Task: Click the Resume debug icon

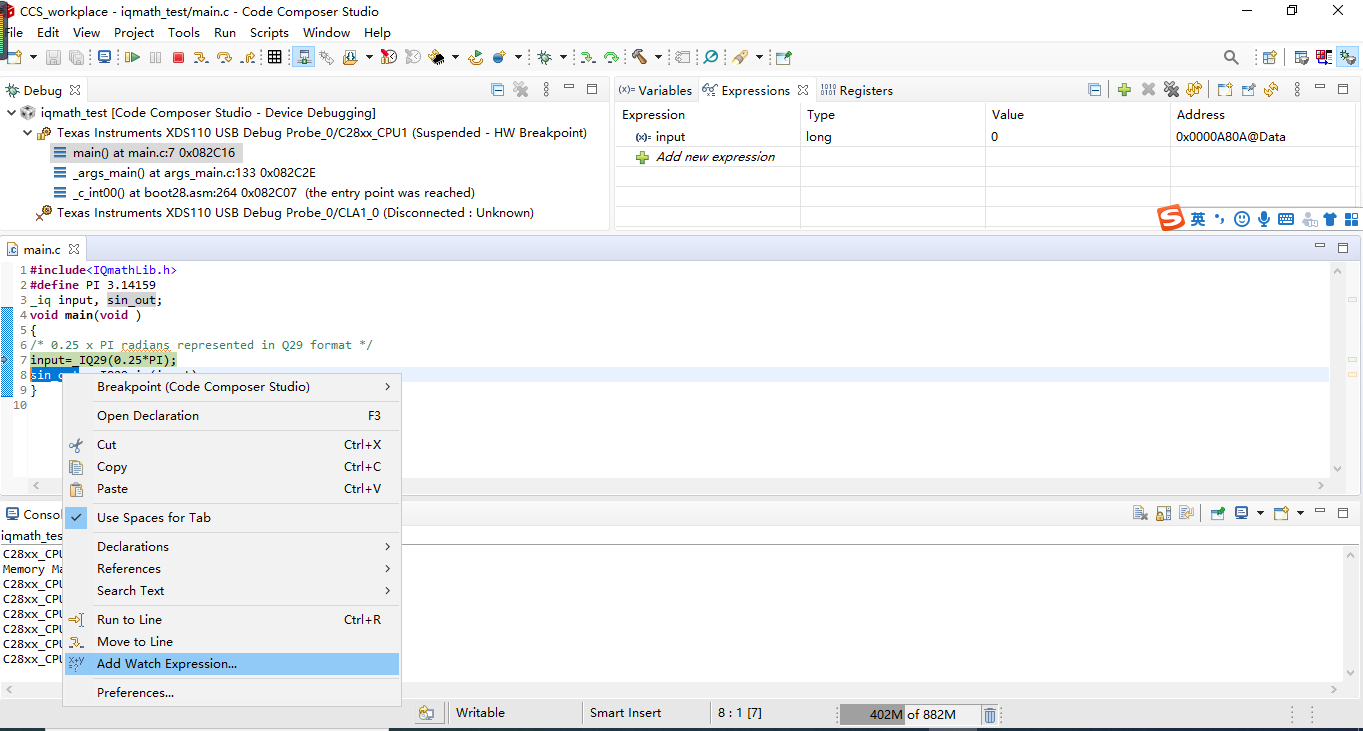Action: coord(133,57)
